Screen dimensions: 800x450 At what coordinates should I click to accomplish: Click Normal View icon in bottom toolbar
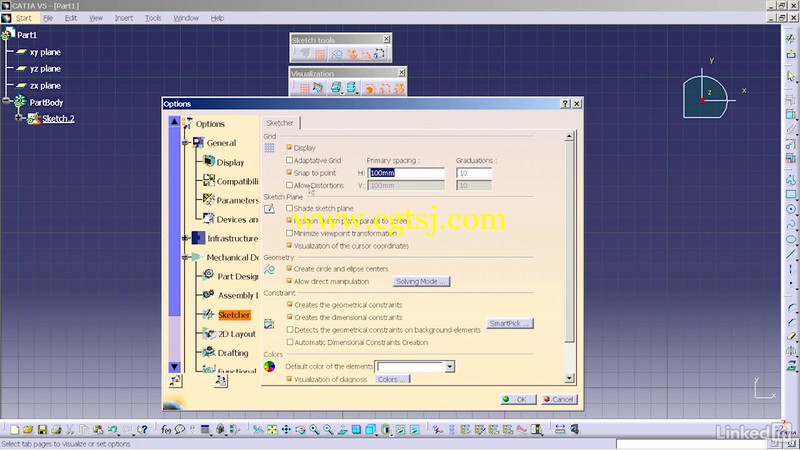point(342,430)
